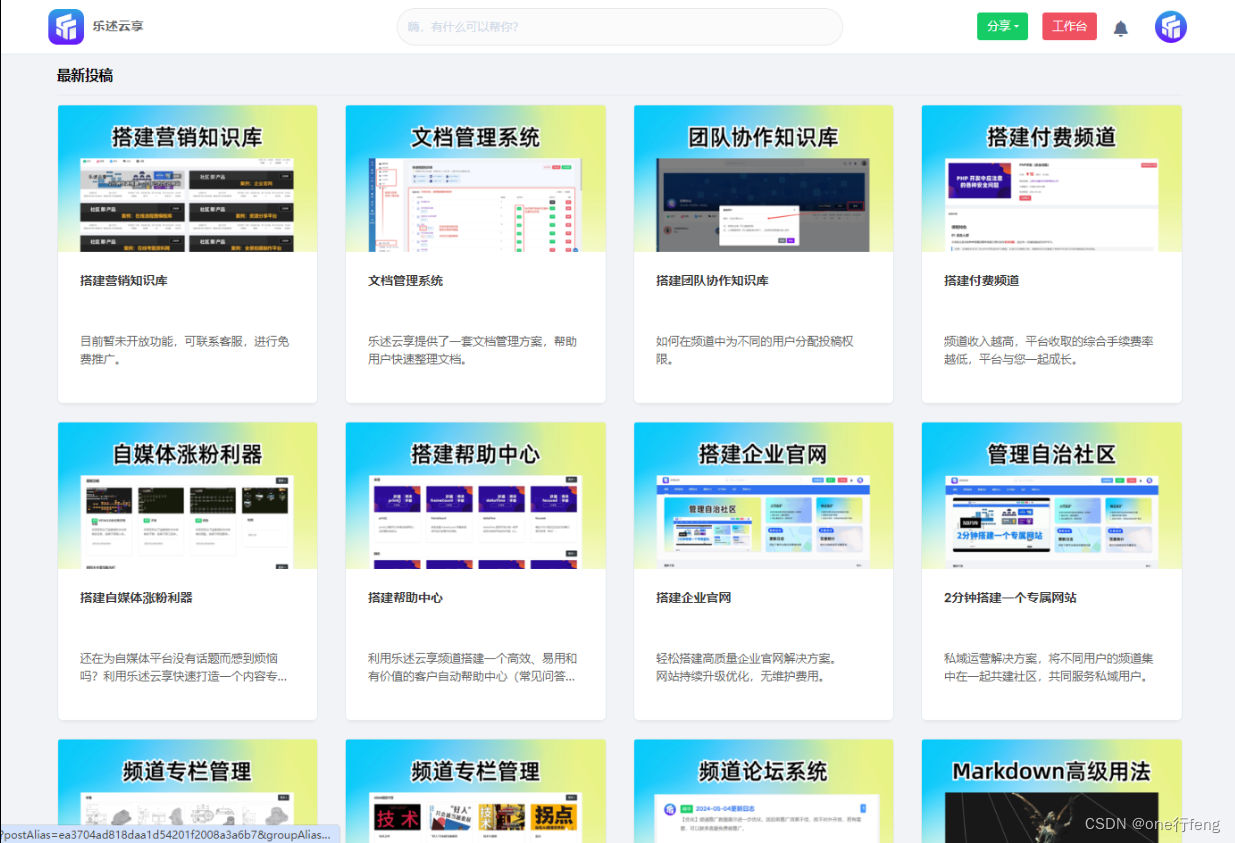Click description 频道收入越高，平台收取的综合手续费率越低
The height and width of the screenshot is (843, 1235).
(1049, 350)
